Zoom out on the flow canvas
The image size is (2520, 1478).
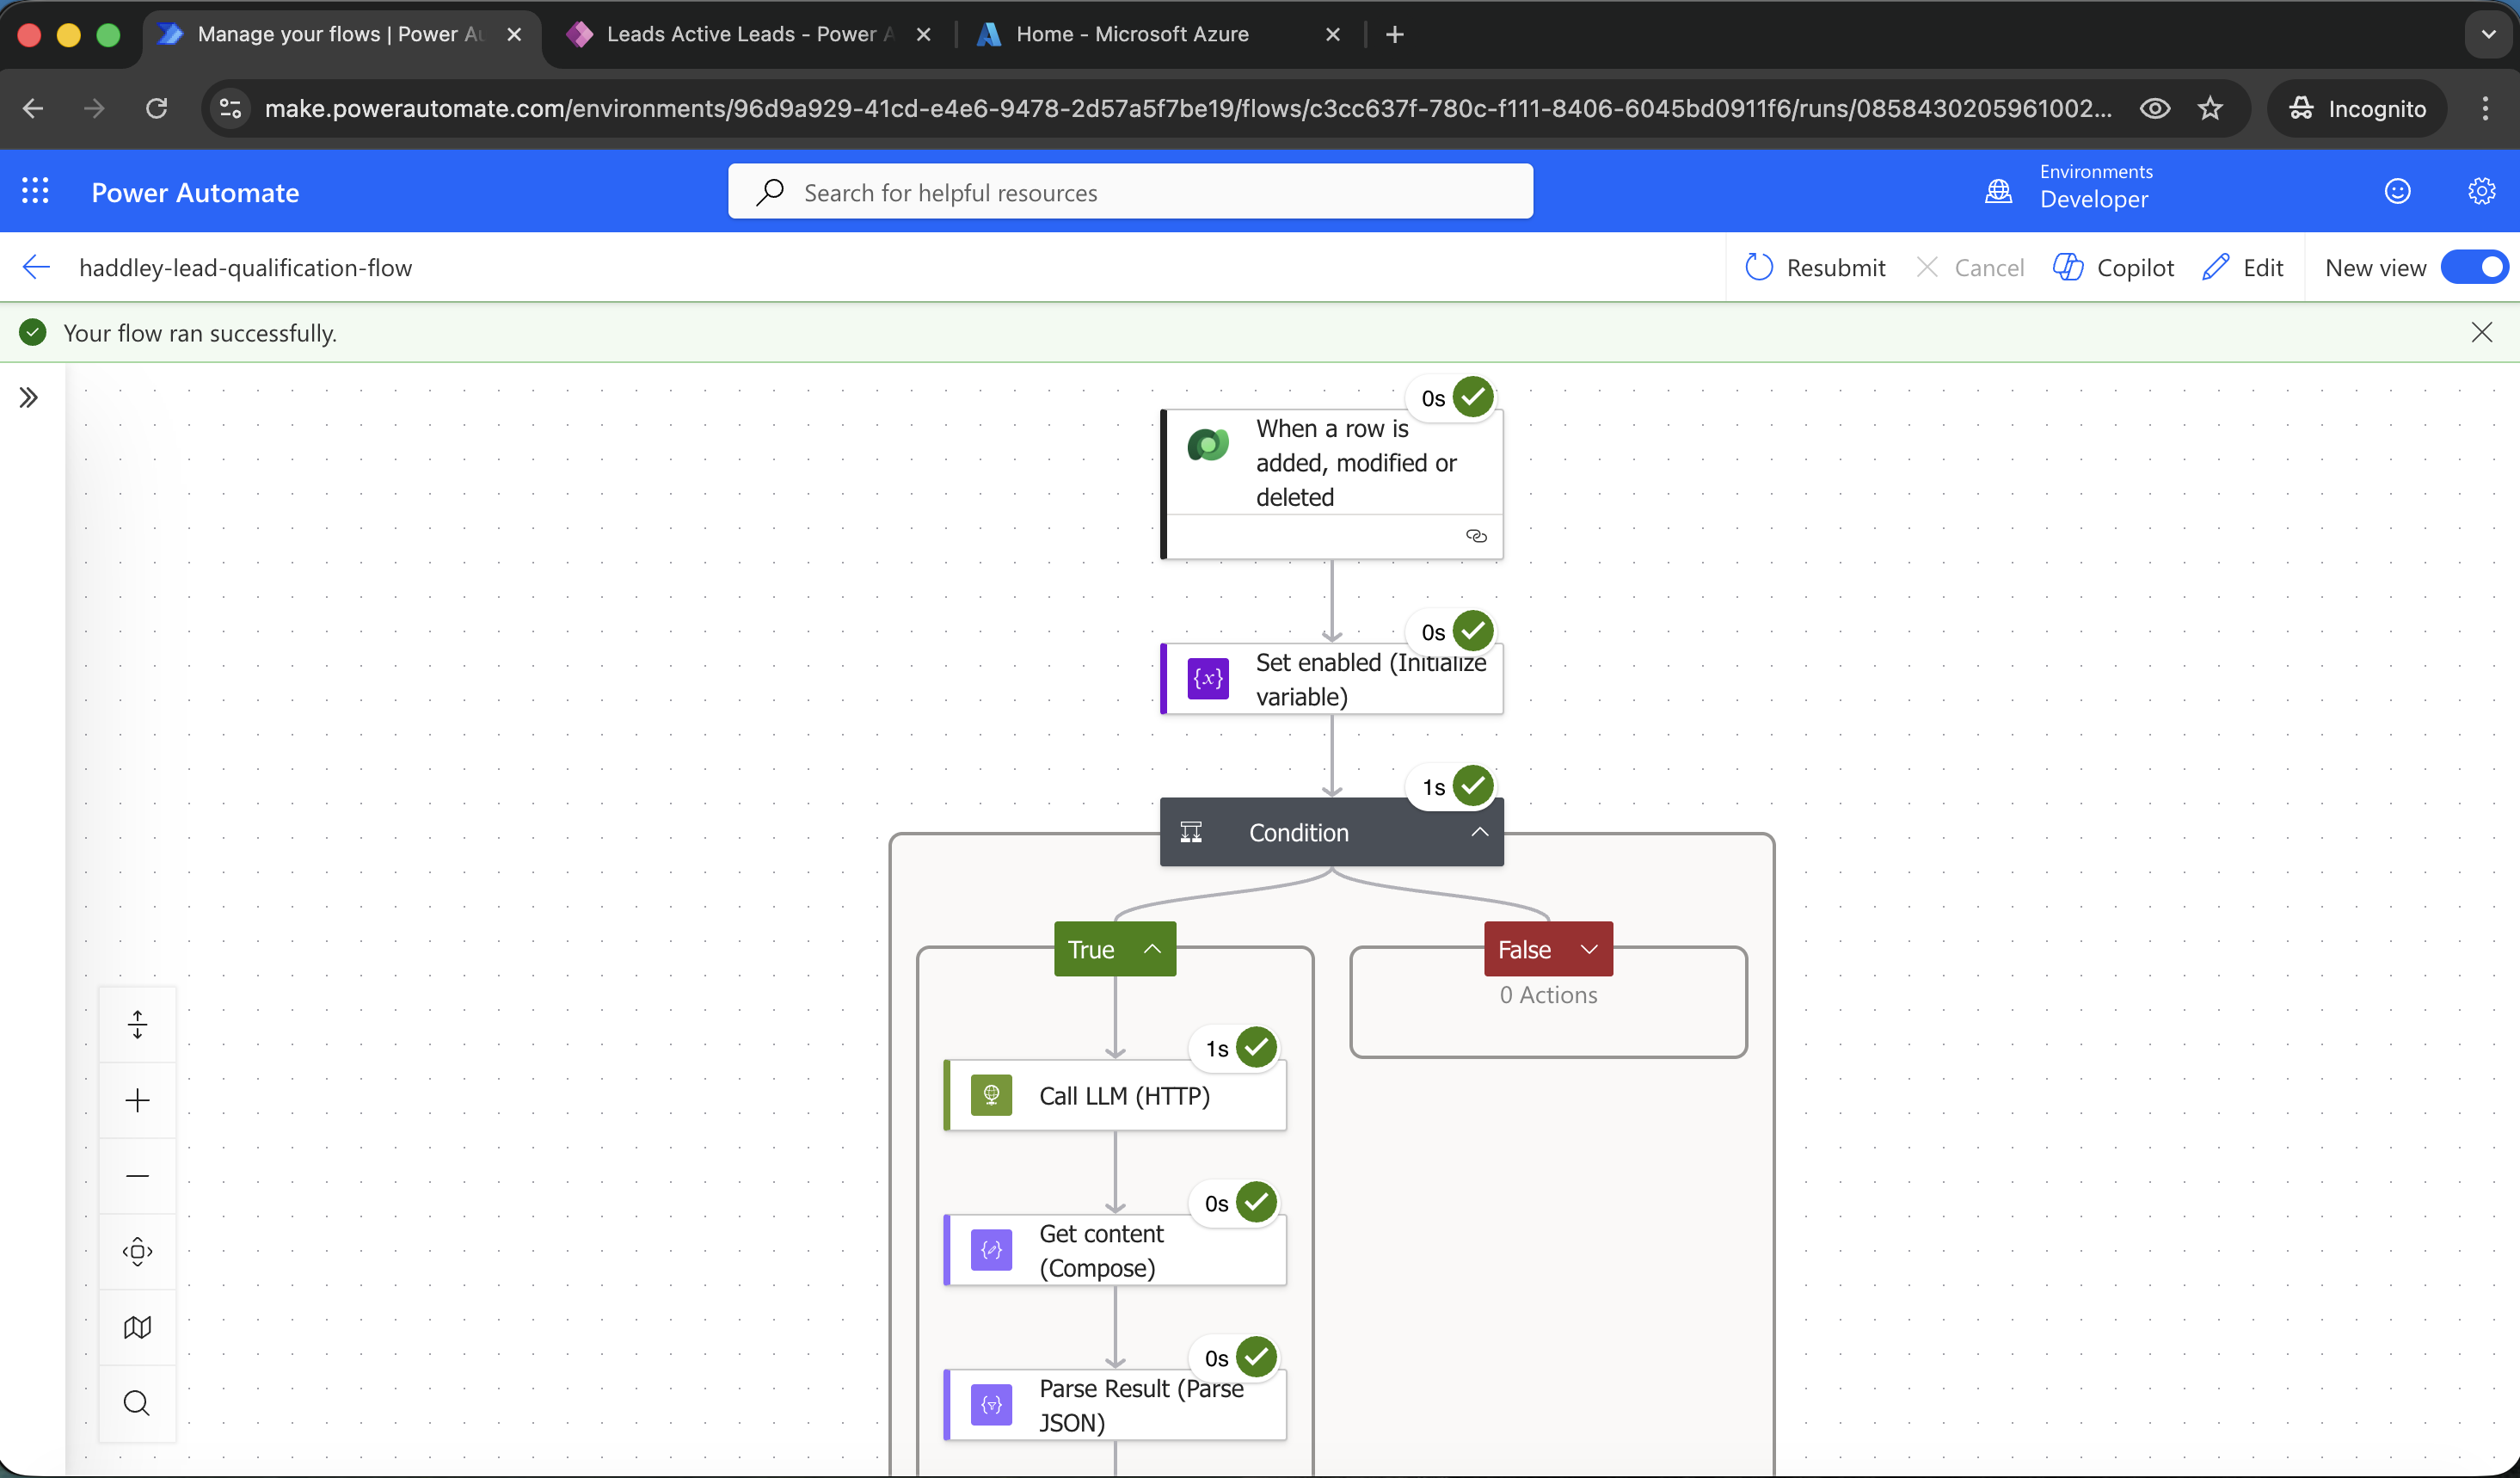click(x=137, y=1176)
